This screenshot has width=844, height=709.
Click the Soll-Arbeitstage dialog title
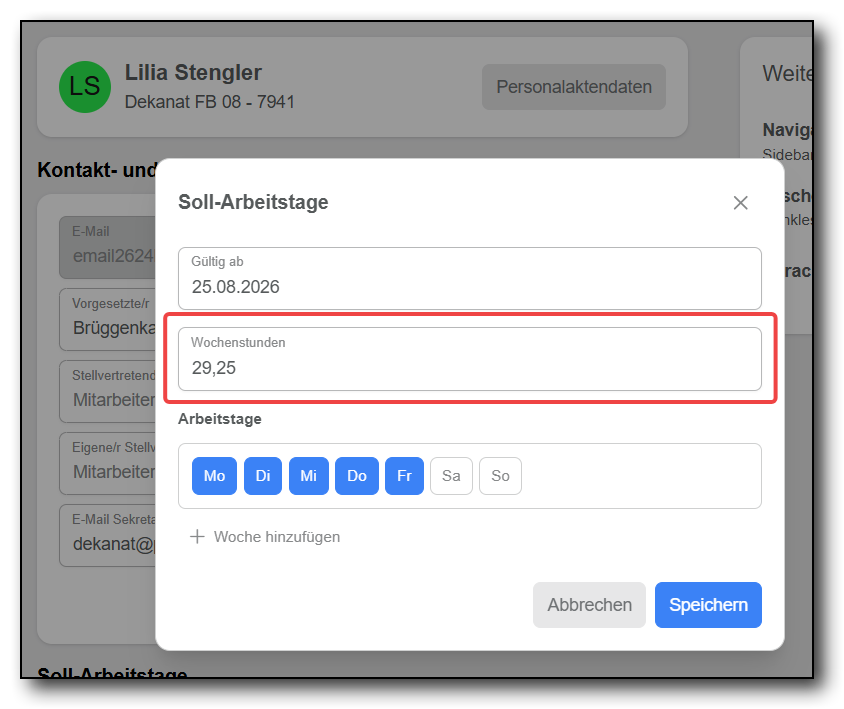pos(253,202)
